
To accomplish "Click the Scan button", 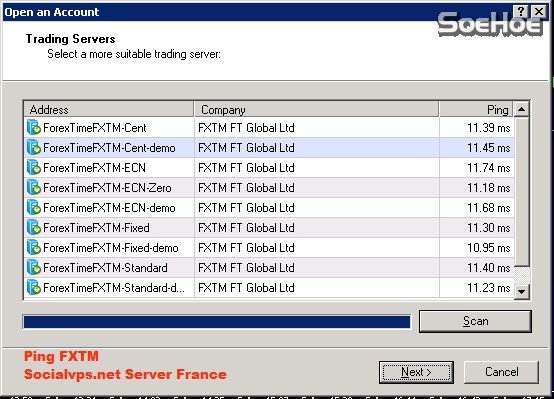I will coord(475,321).
